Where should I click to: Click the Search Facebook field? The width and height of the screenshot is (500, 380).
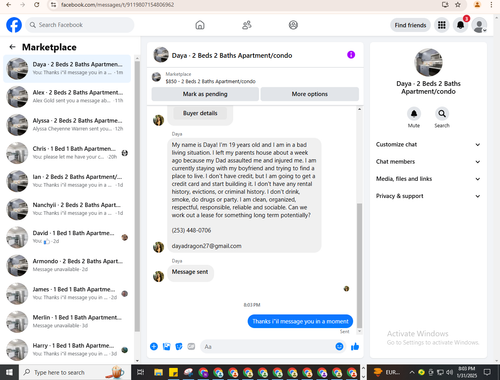pyautogui.click(x=80, y=25)
